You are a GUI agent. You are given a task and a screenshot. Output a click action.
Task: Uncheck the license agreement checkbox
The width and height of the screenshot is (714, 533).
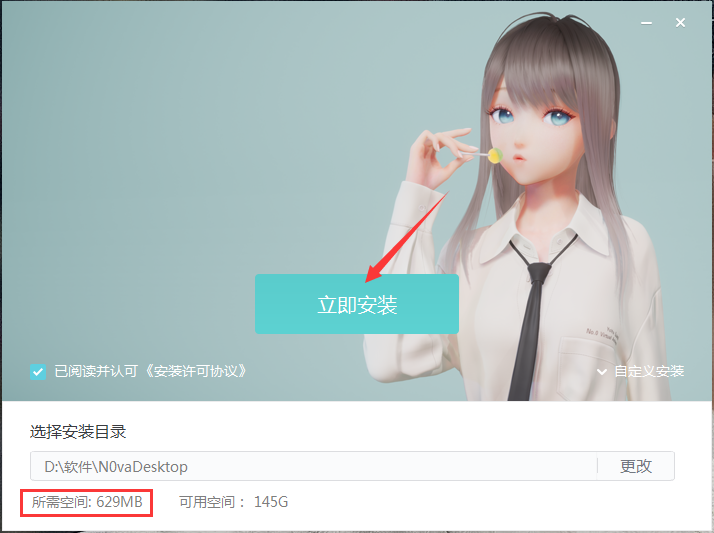click(38, 371)
